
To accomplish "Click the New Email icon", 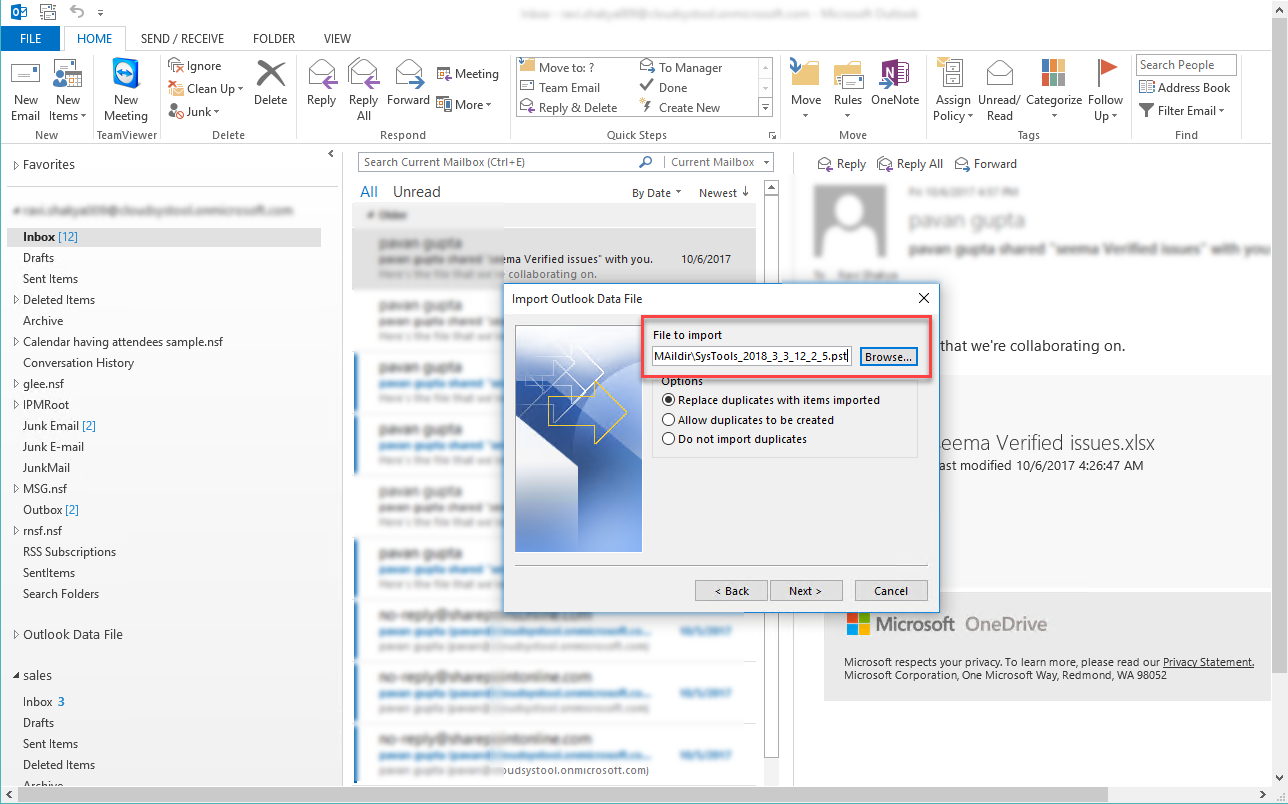I will coord(26,76).
